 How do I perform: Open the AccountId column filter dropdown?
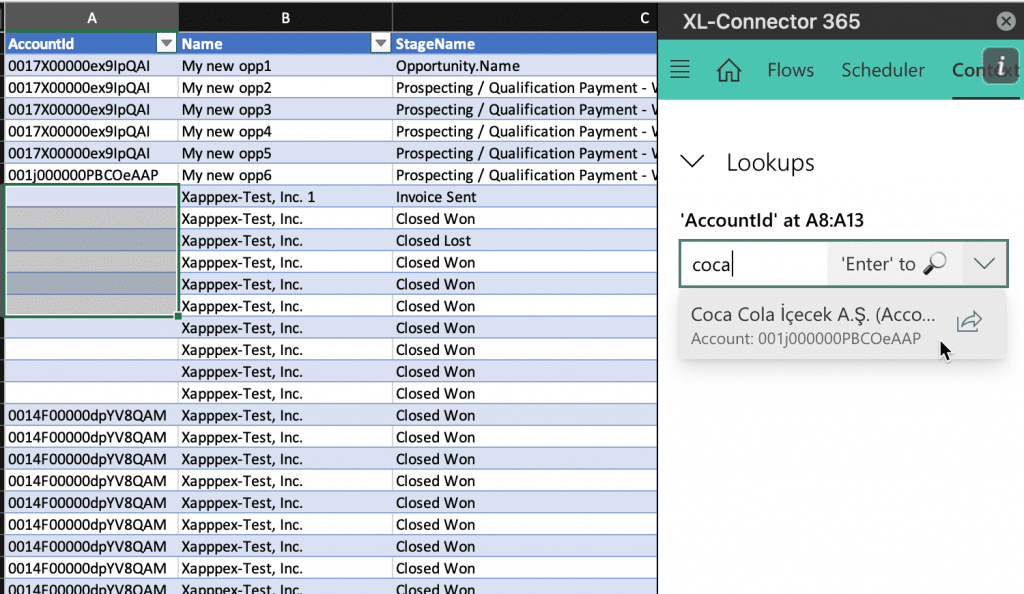167,44
